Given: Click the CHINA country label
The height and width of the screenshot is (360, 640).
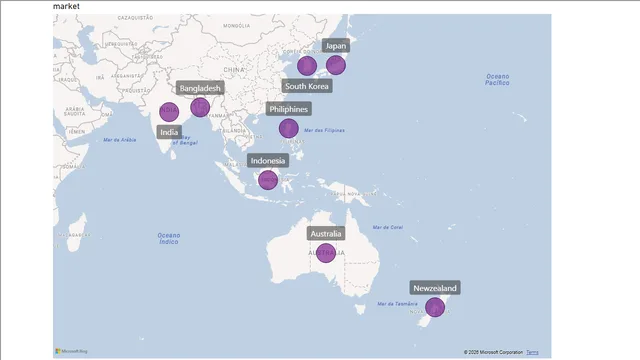Looking at the screenshot, I should (234, 70).
